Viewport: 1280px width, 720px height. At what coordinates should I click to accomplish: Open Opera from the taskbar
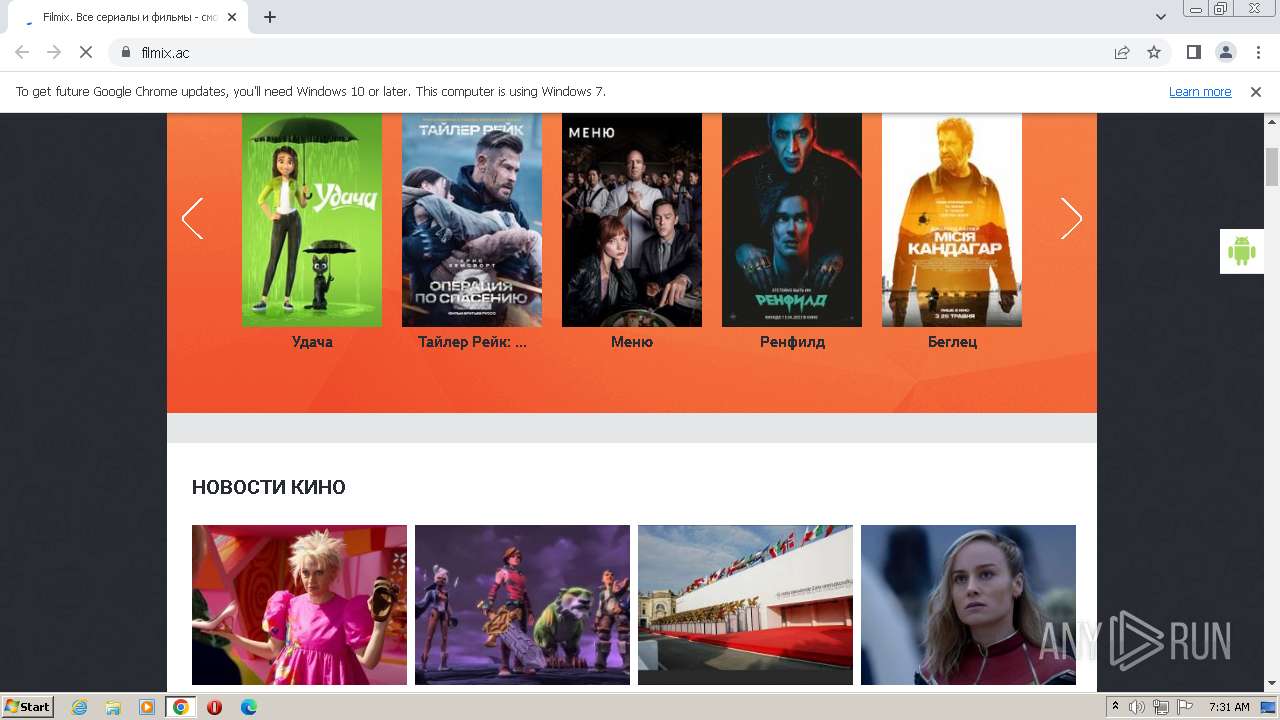[214, 707]
